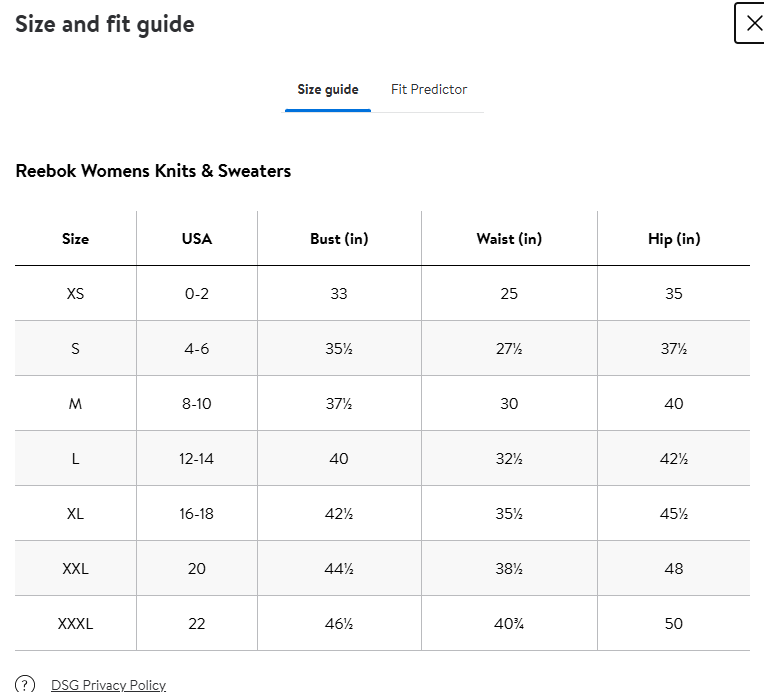Click the 12-14 USA size cell
Screen dimensions: 764x692
197,459
